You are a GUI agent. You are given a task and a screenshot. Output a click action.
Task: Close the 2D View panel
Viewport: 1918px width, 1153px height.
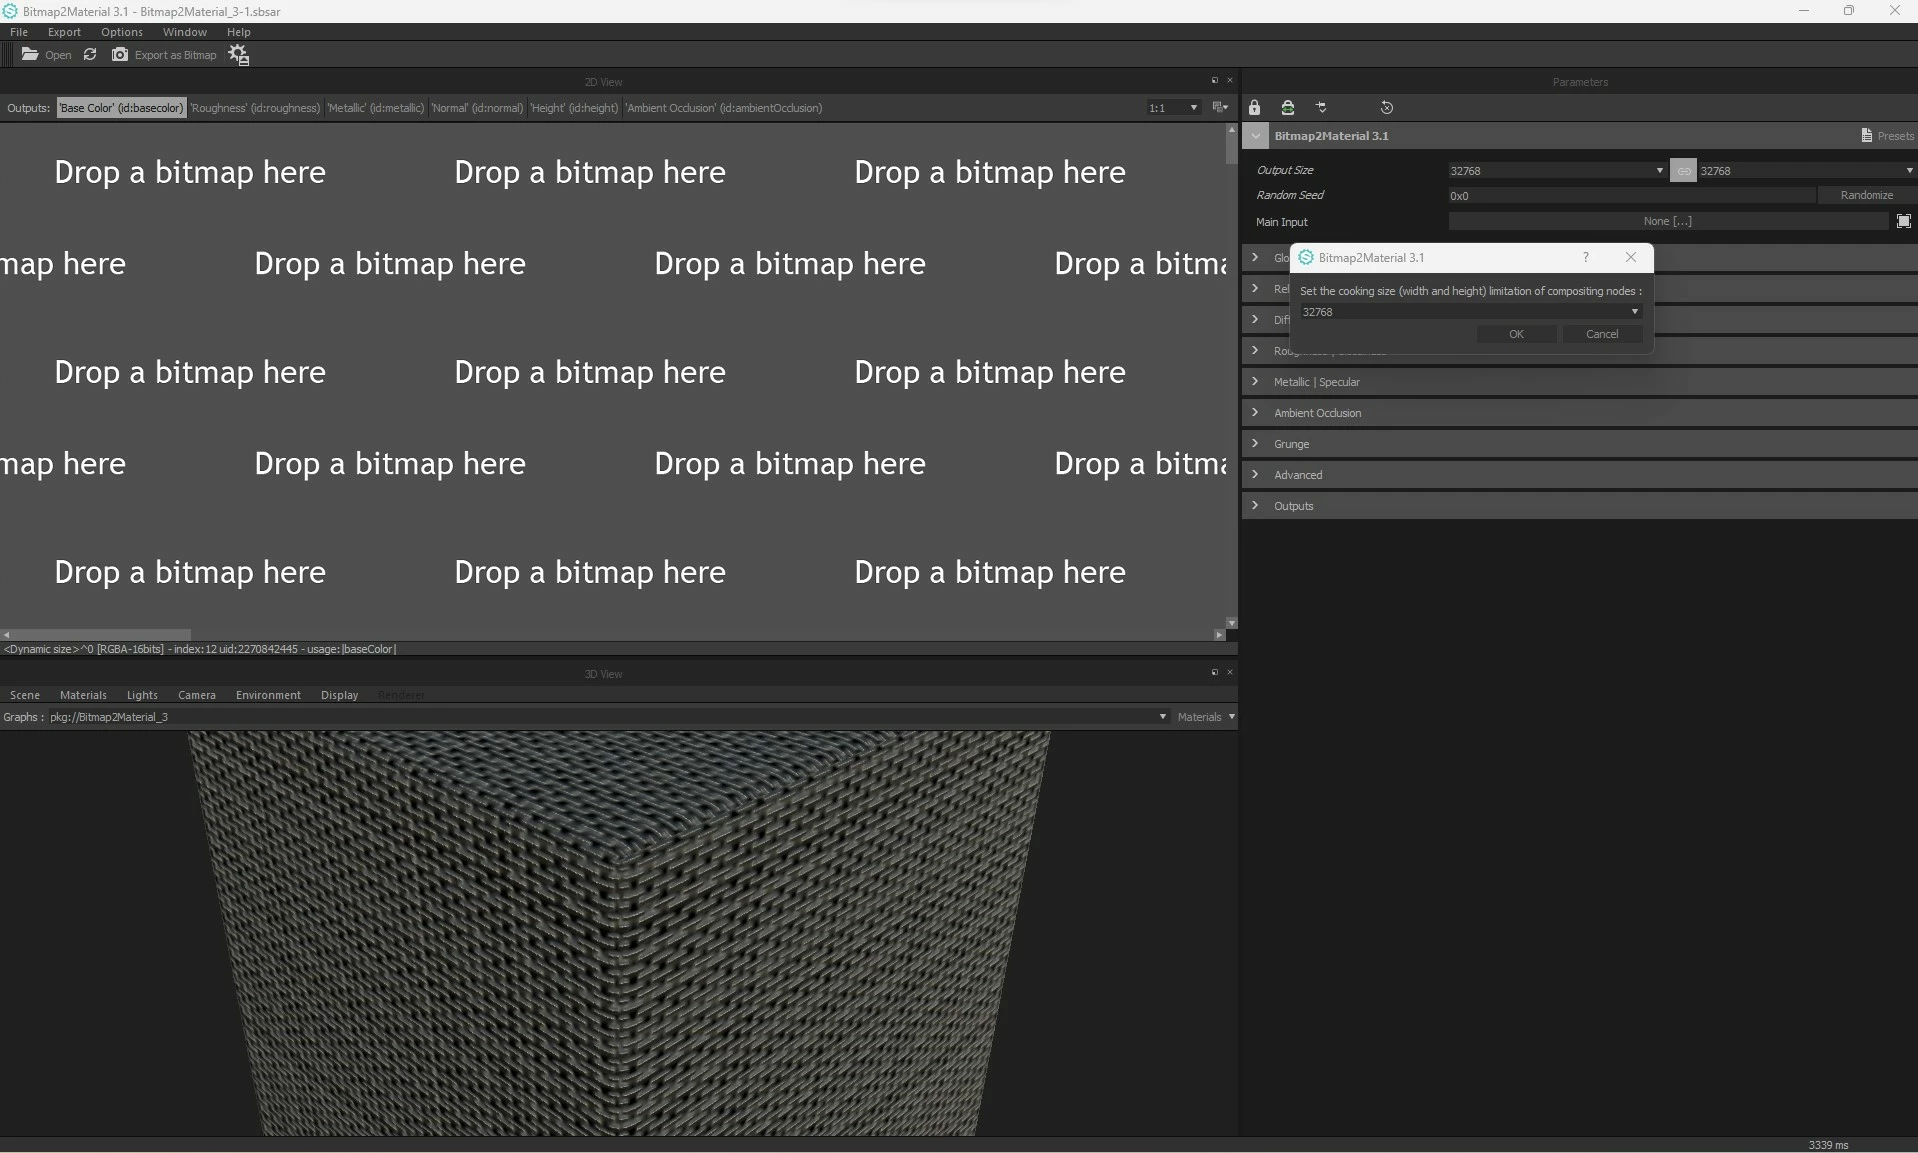pyautogui.click(x=1230, y=81)
